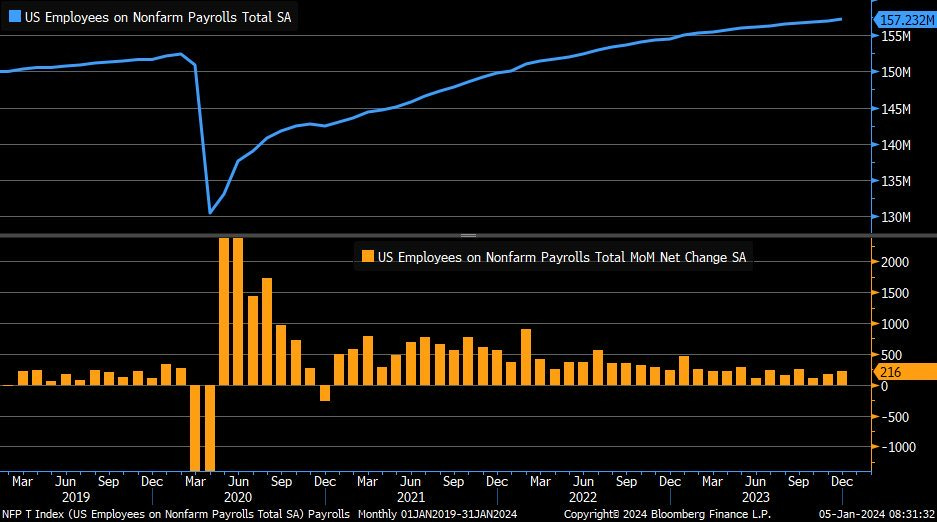937x522 pixels.
Task: Select the 2022 year label on time axis
Action: pos(582,496)
